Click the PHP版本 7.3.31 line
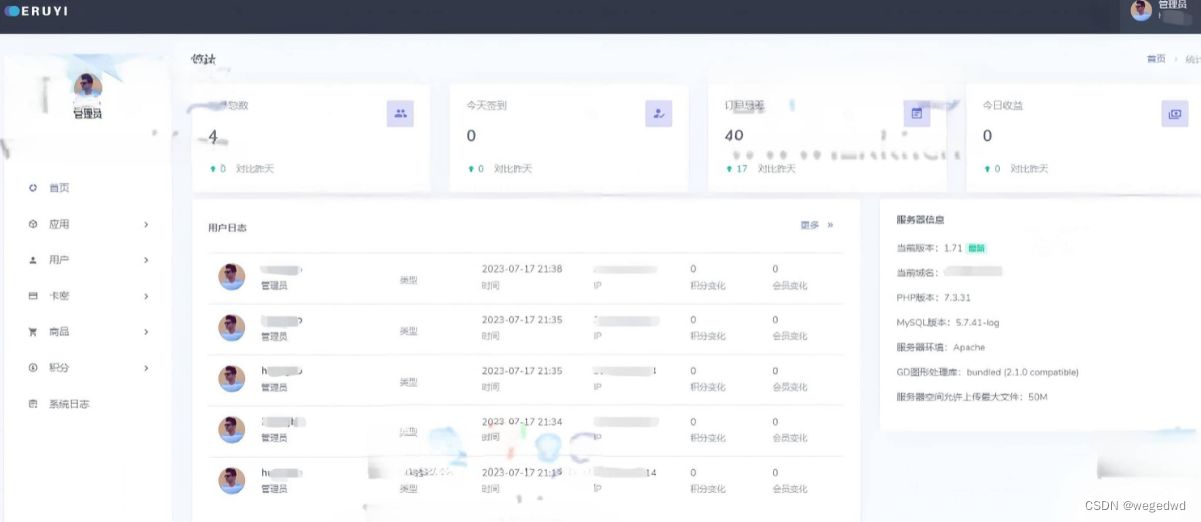 tap(934, 297)
